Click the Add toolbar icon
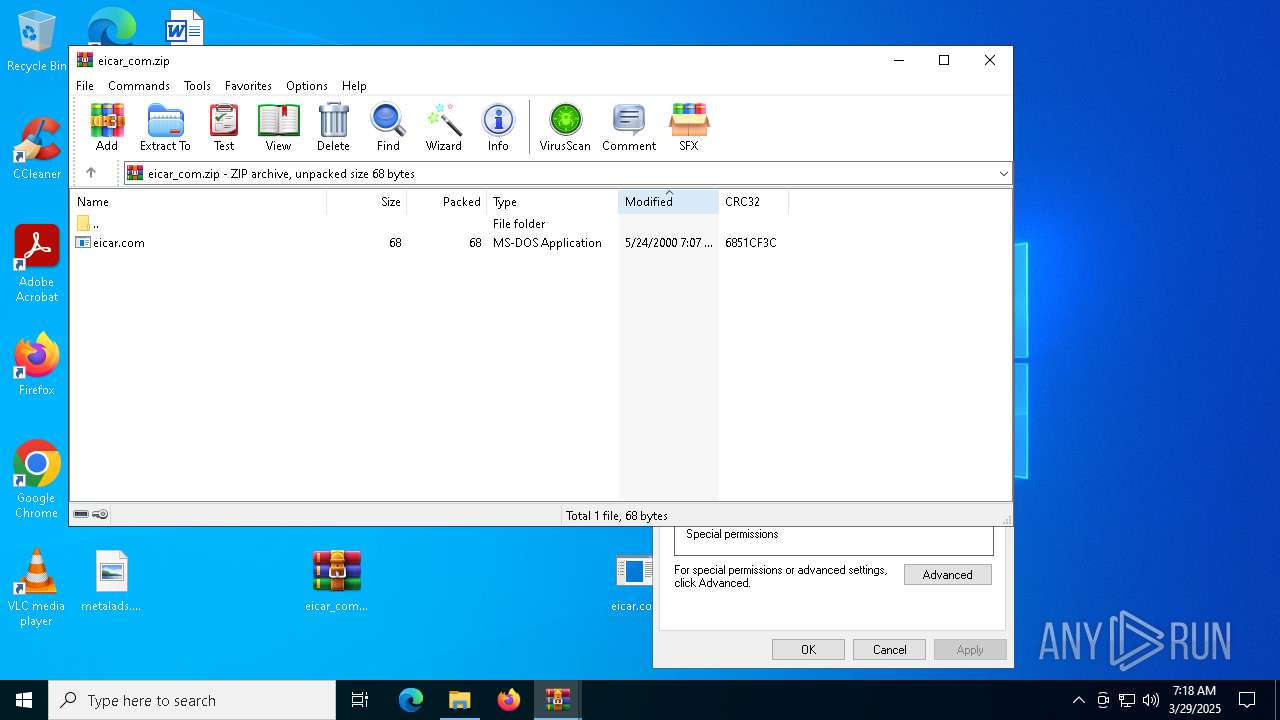The image size is (1280, 720). pos(107,127)
